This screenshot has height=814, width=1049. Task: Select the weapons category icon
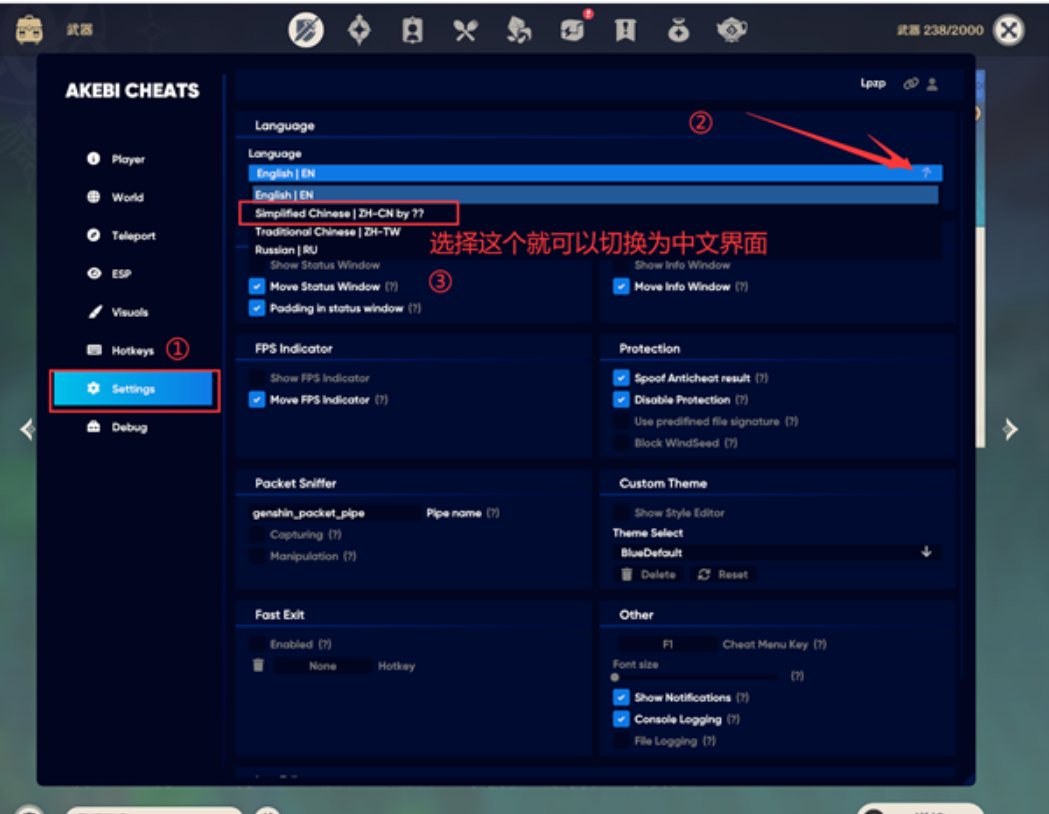pyautogui.click(x=306, y=30)
